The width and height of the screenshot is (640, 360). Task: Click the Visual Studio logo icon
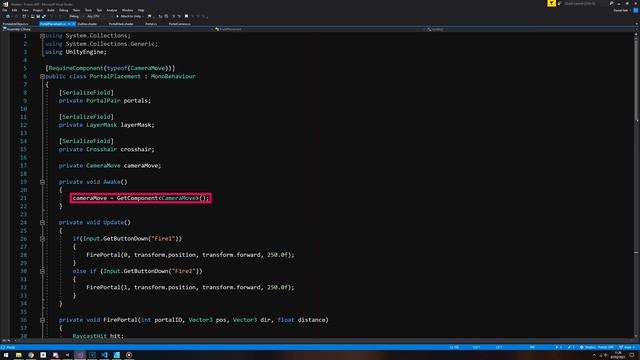[x=5, y=4]
